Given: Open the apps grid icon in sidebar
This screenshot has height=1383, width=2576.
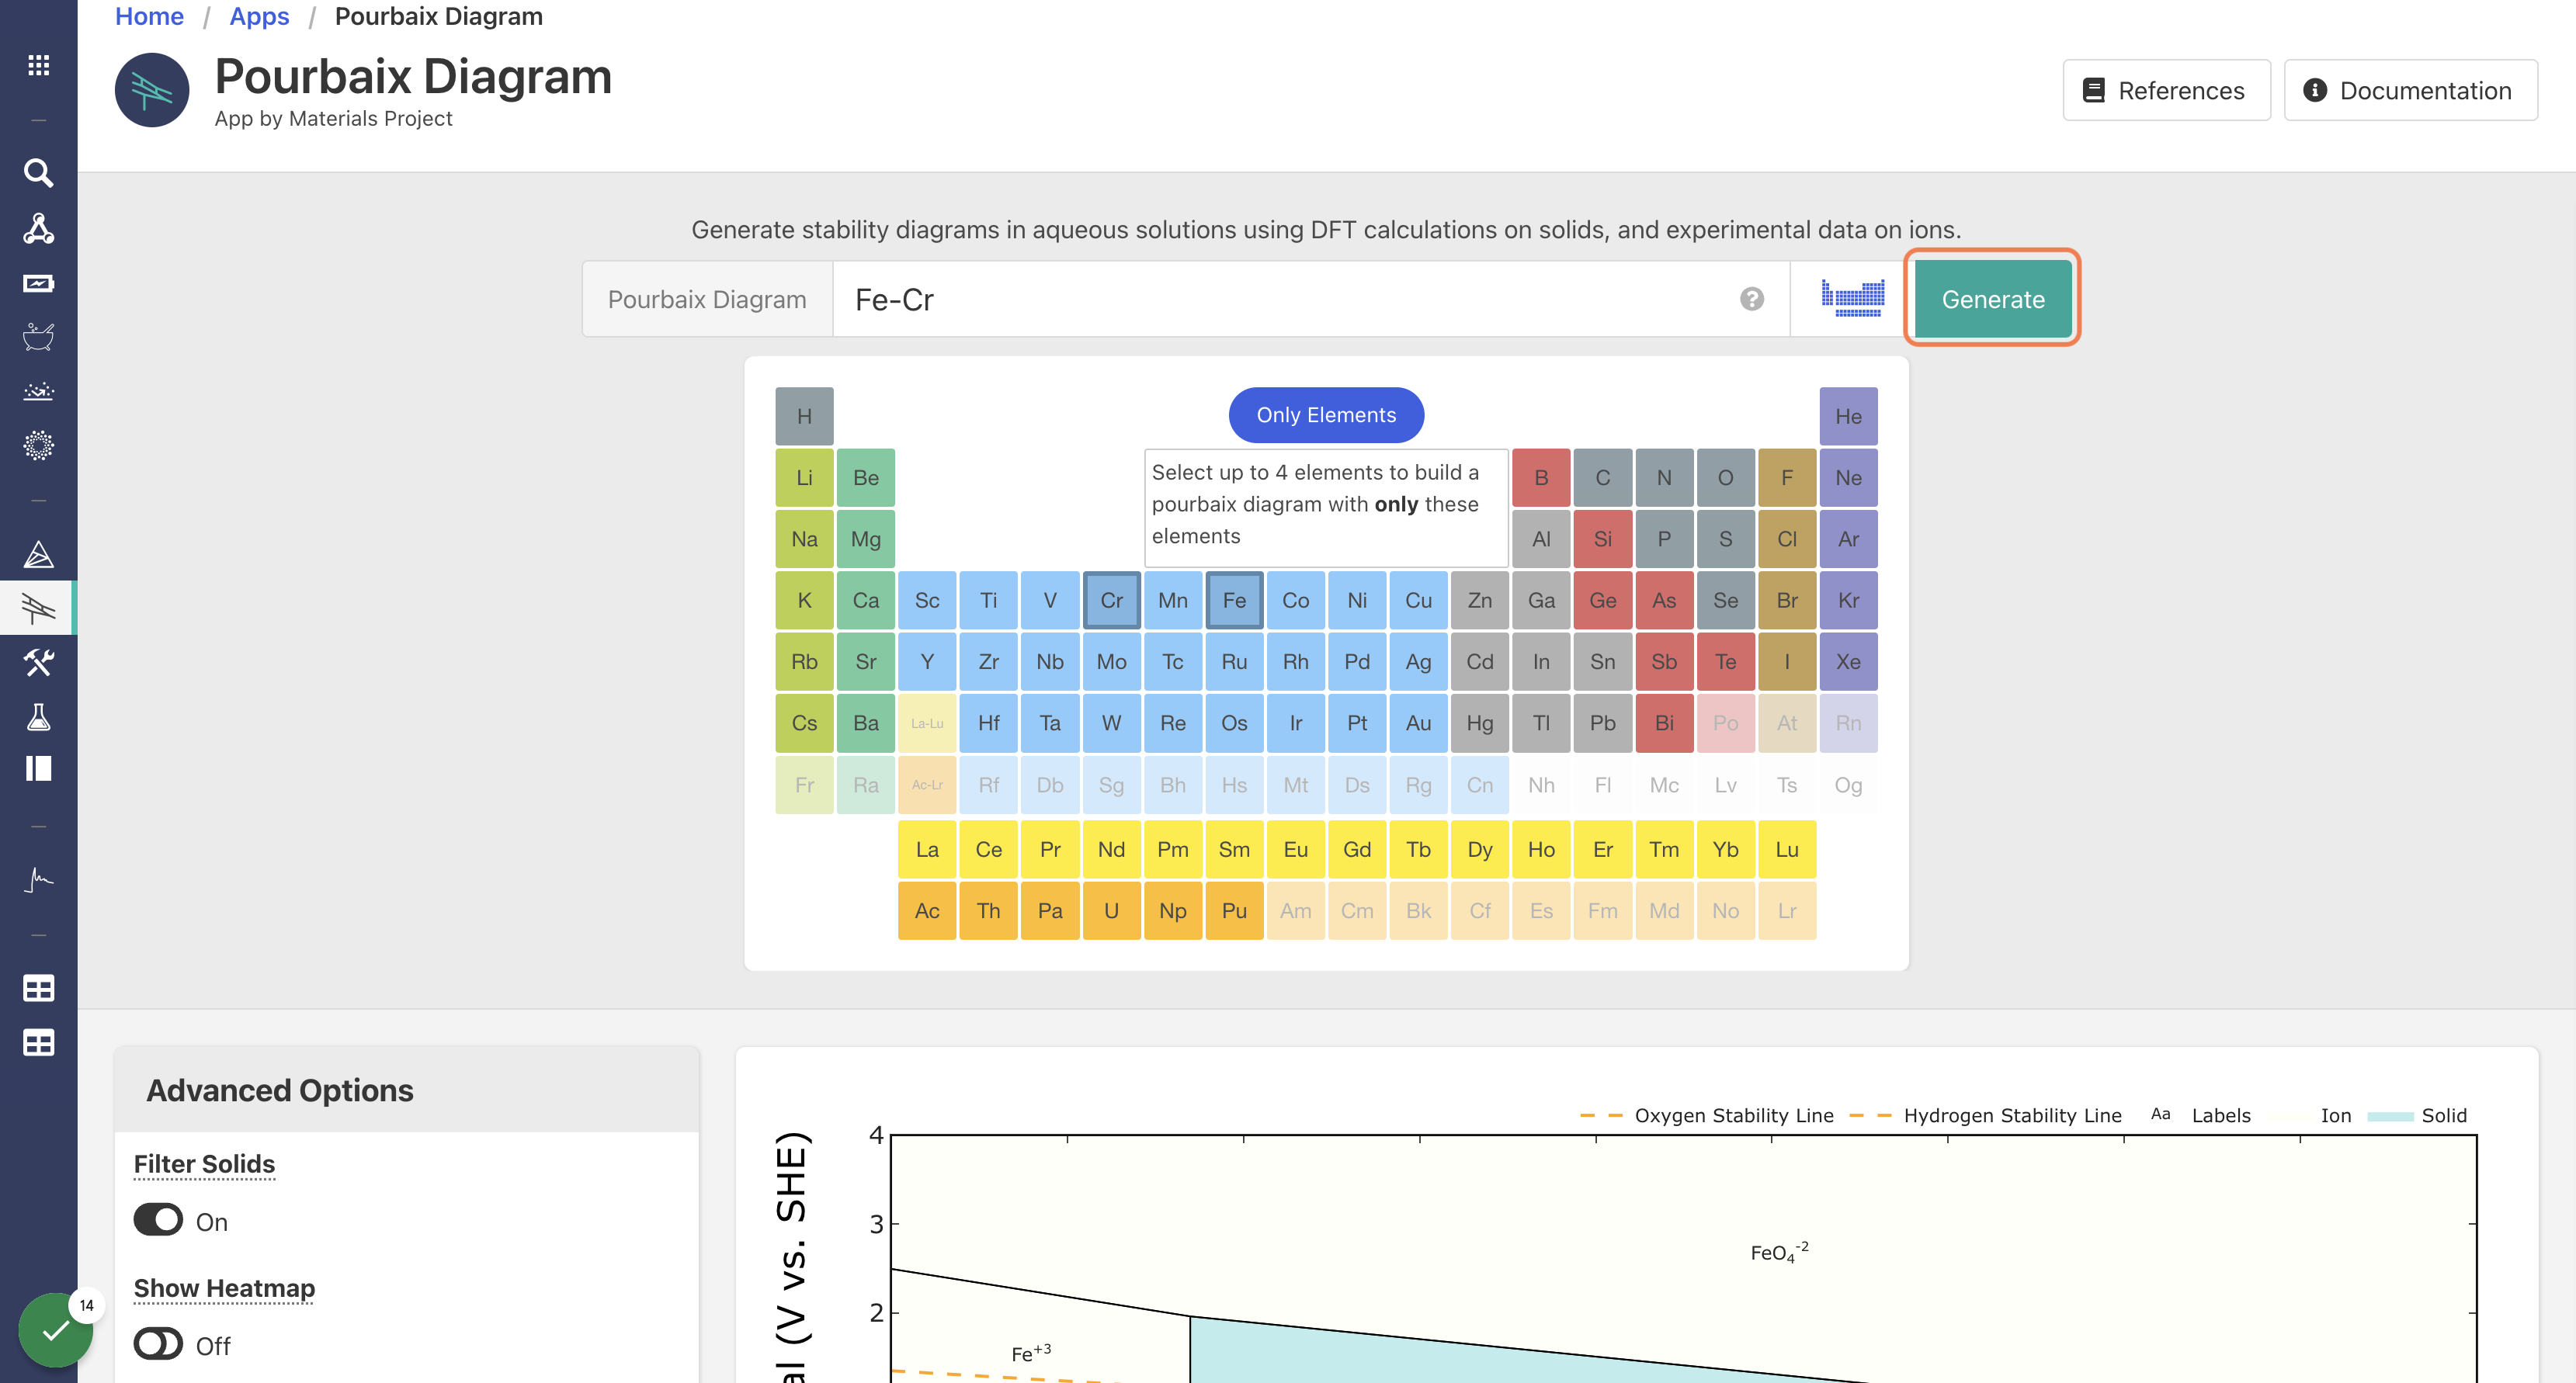Looking at the screenshot, I should 38,65.
